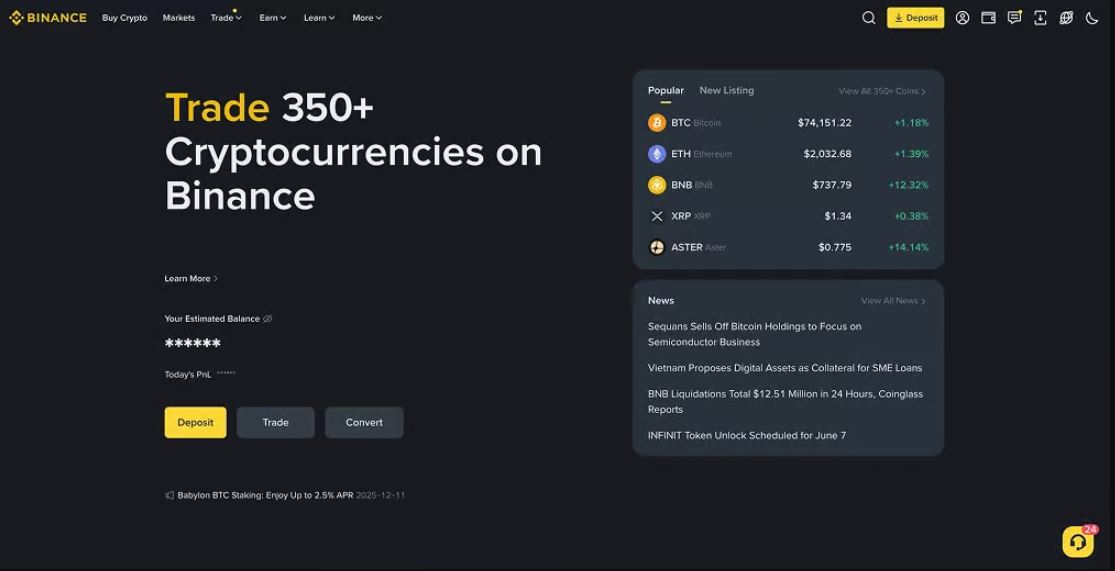Open the chat messages icon
Screen dimensions: 1115x571
[1015, 18]
